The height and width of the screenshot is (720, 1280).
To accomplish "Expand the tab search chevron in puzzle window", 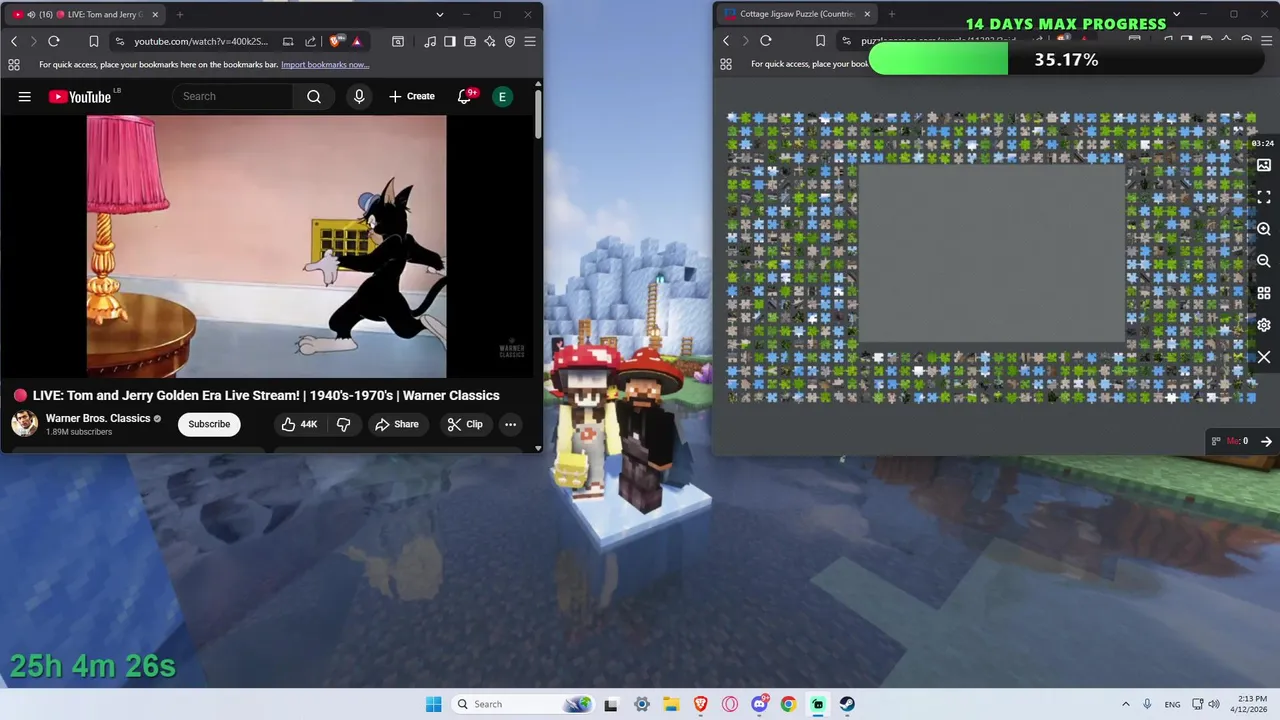I will (x=1176, y=15).
